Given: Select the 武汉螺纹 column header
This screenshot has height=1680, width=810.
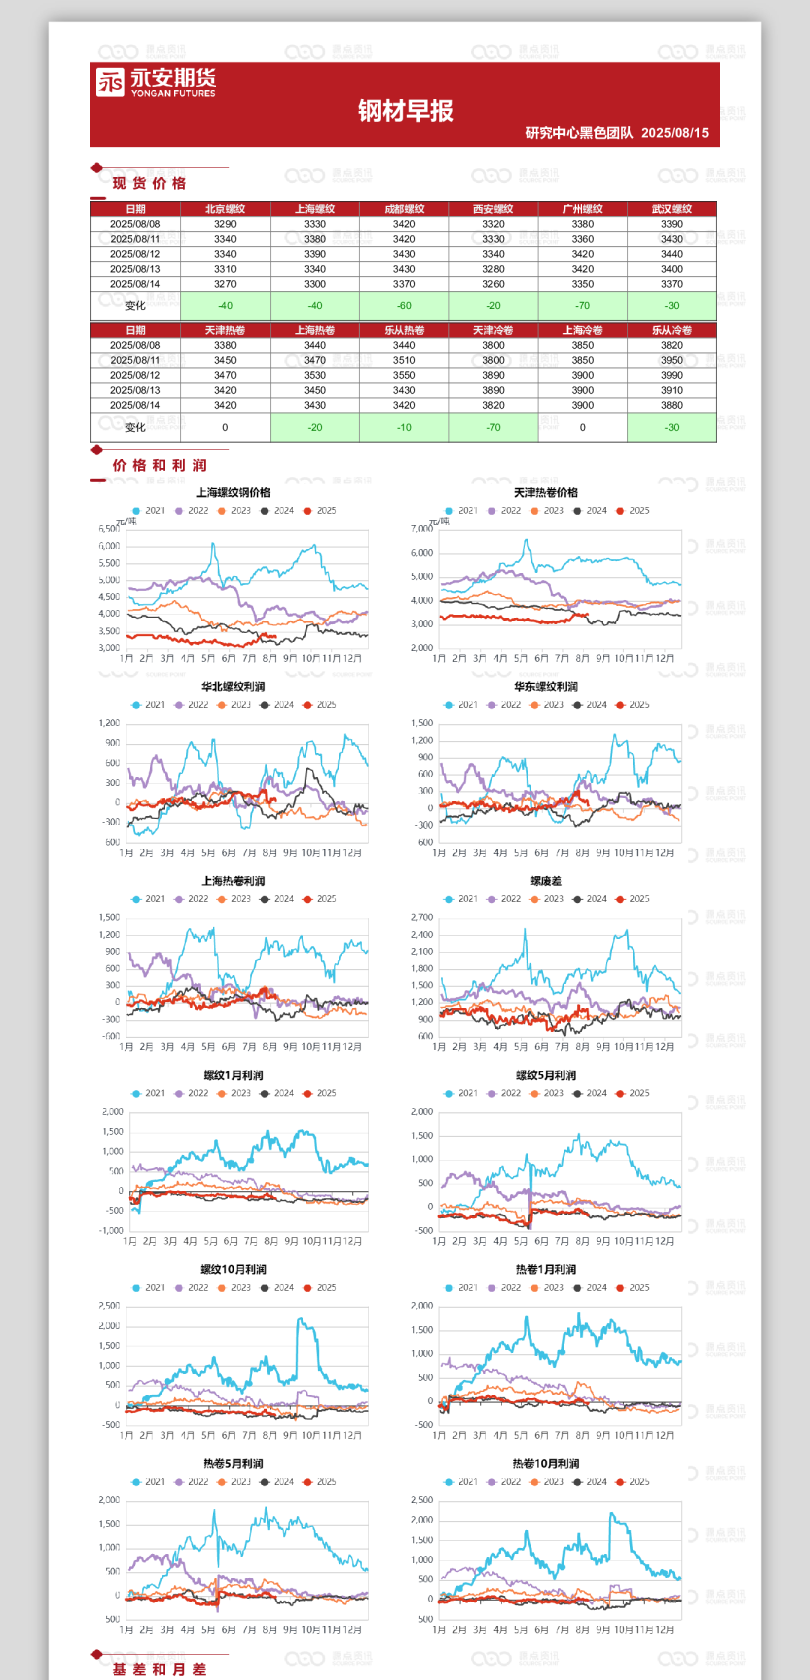Looking at the screenshot, I should [672, 209].
